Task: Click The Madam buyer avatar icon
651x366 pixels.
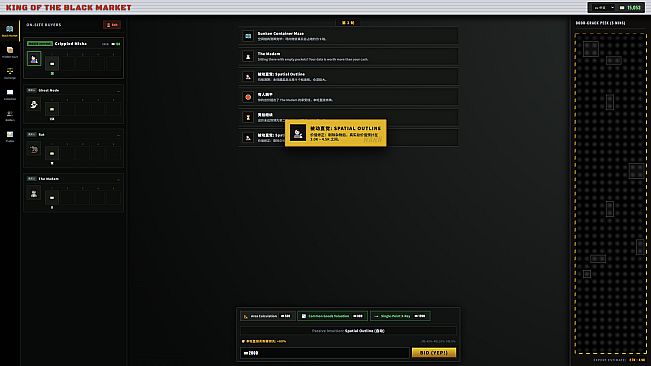Action: [34, 193]
